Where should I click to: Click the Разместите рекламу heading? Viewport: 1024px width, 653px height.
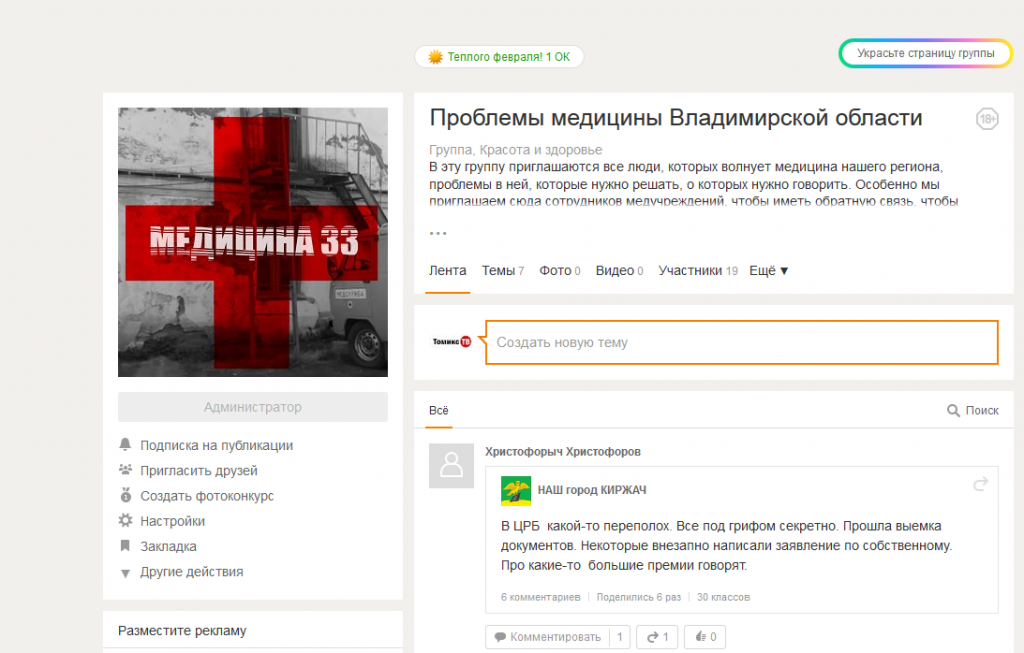(x=182, y=631)
